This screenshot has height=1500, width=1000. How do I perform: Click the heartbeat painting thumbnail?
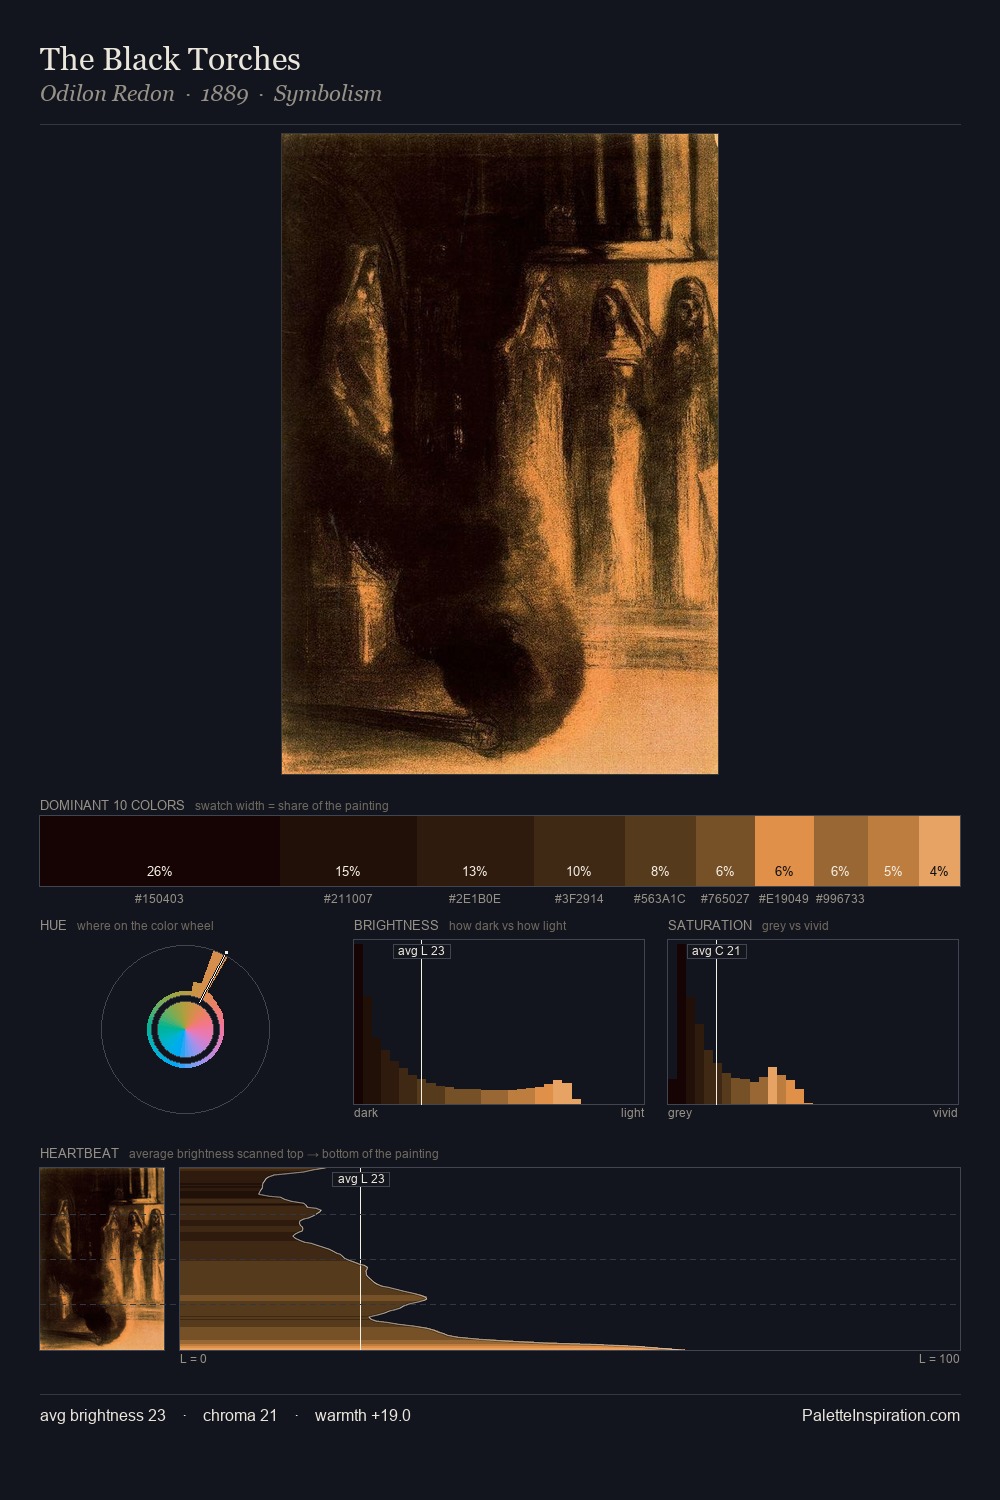(x=102, y=1259)
